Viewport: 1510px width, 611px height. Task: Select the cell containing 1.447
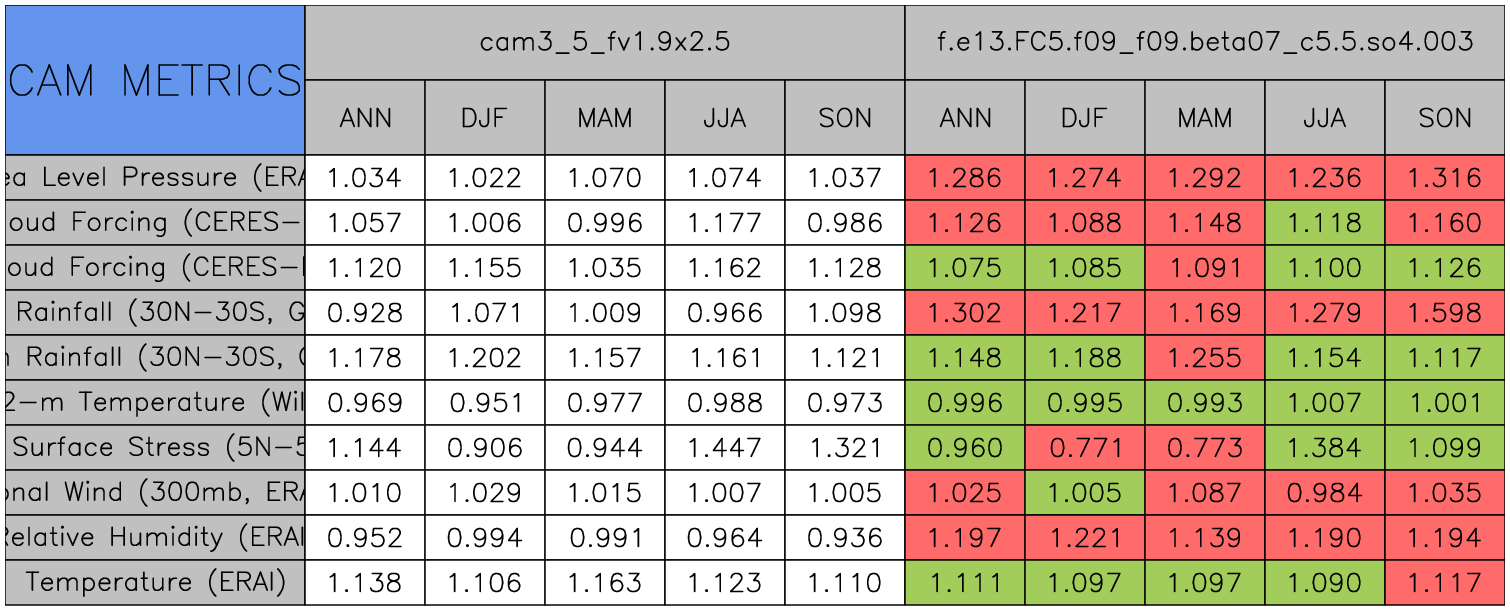tap(724, 447)
